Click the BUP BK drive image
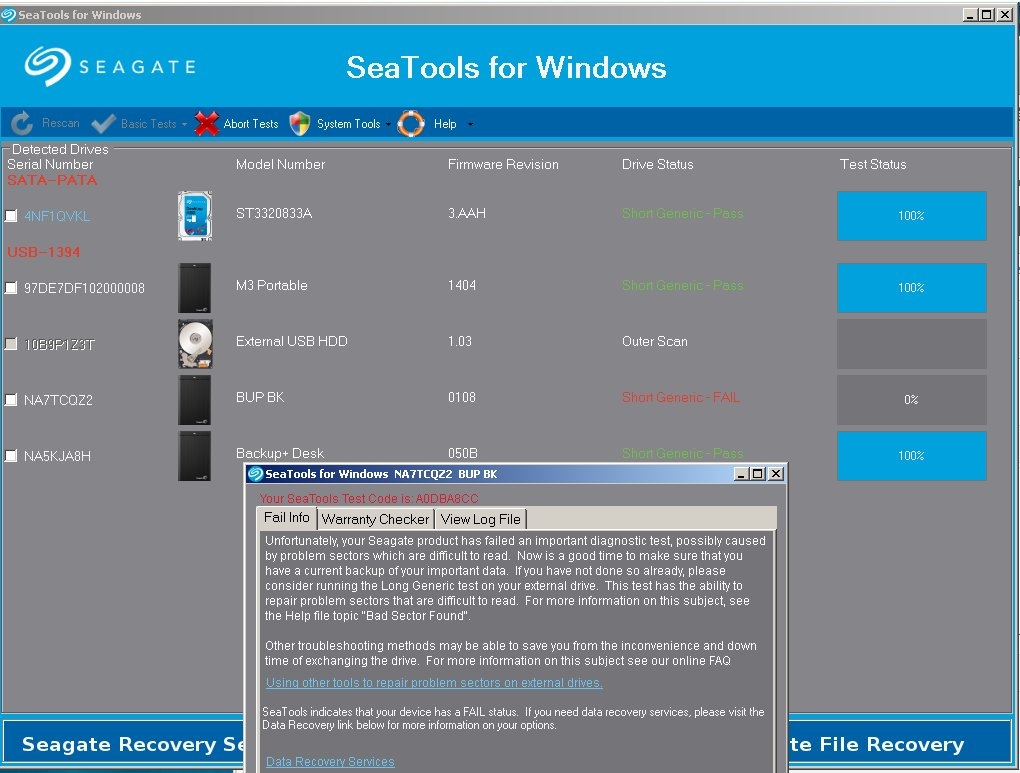This screenshot has height=773, width=1020. coord(195,400)
